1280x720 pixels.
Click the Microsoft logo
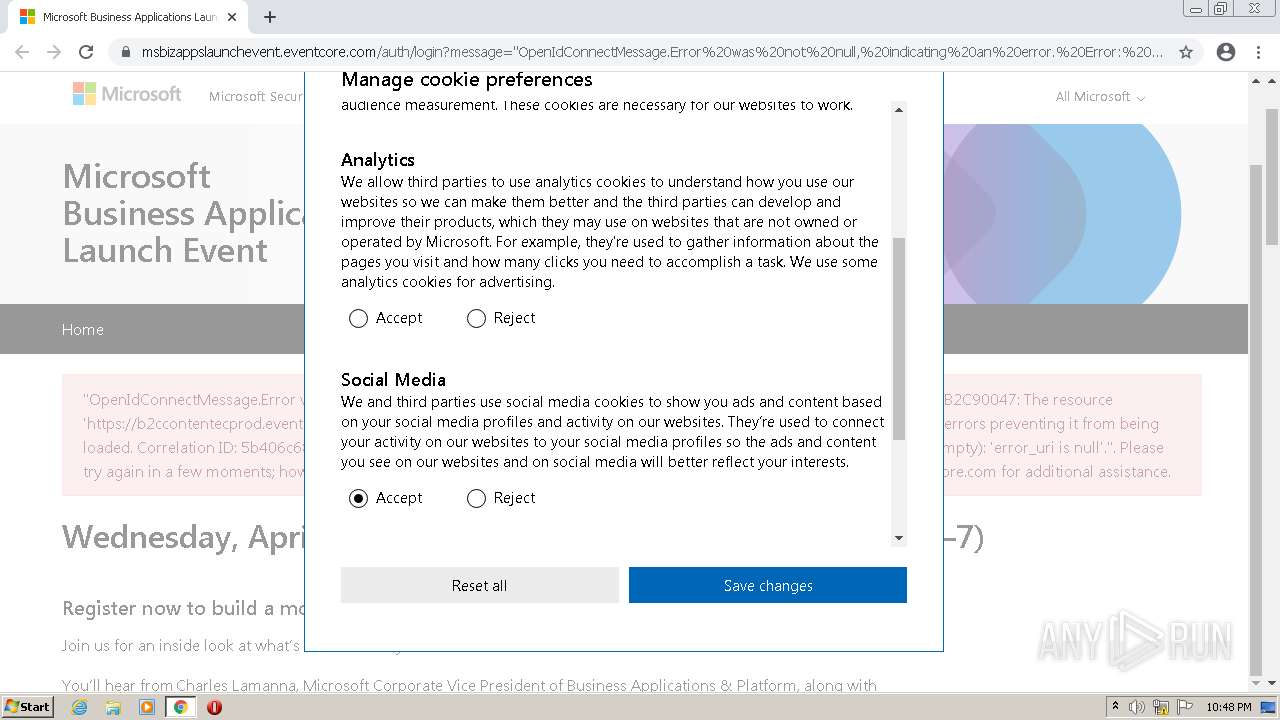click(x=127, y=94)
